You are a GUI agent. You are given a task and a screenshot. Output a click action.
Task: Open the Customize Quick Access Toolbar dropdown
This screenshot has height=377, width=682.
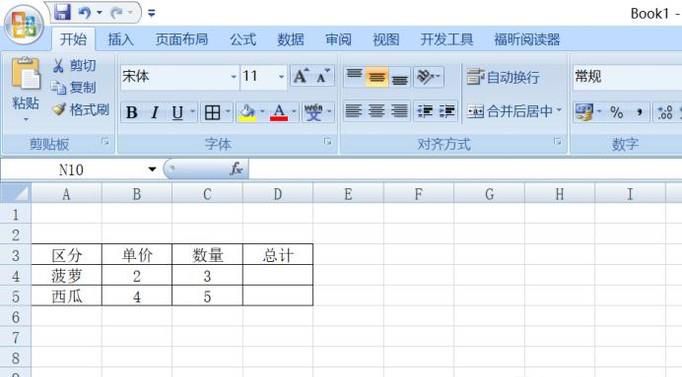pos(151,13)
